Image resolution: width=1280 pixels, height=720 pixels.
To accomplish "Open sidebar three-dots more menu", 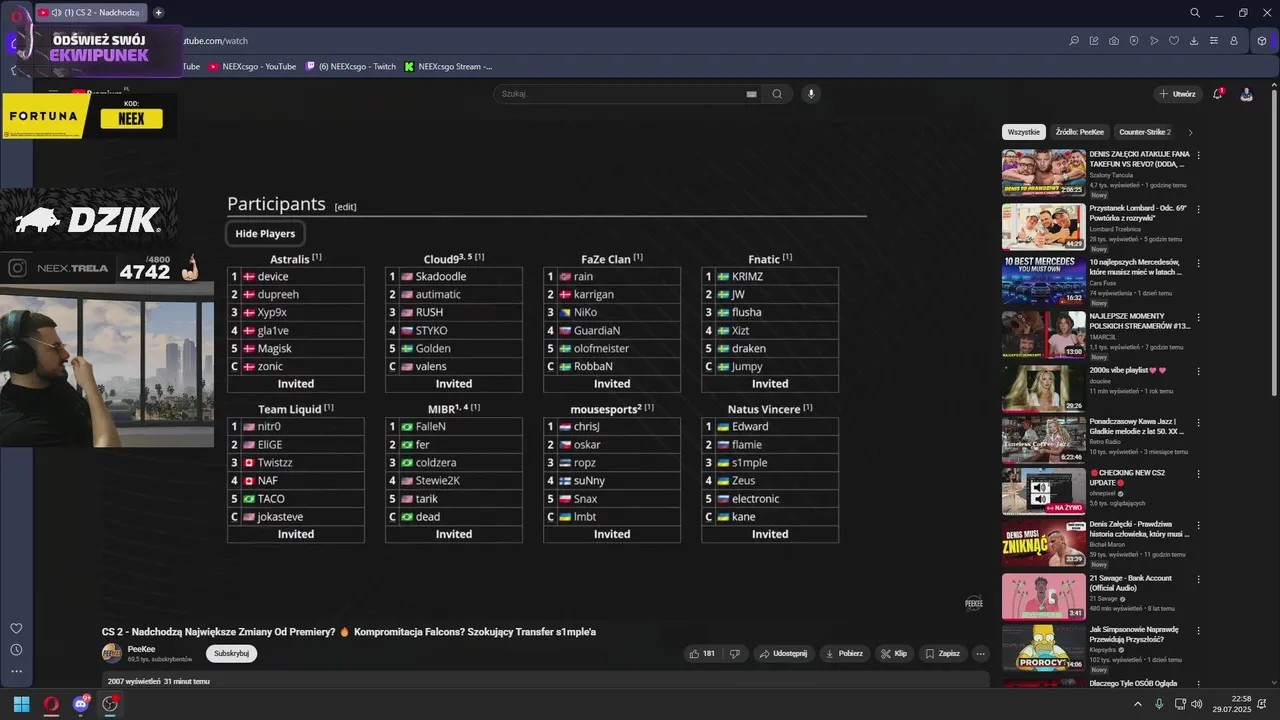I will (16, 671).
